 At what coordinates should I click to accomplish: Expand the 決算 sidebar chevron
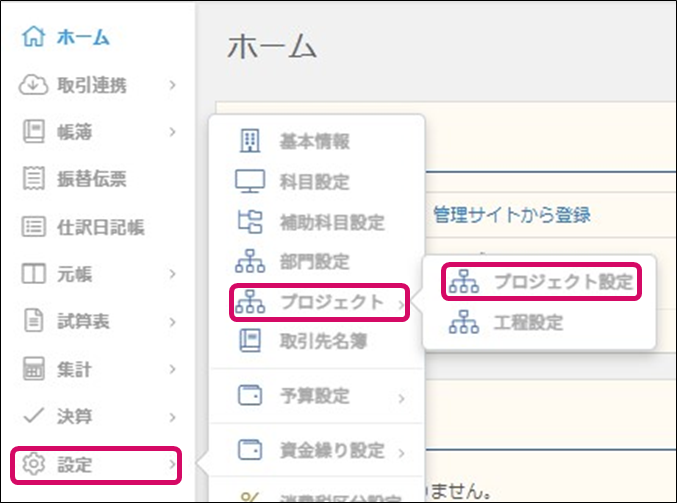tap(173, 416)
